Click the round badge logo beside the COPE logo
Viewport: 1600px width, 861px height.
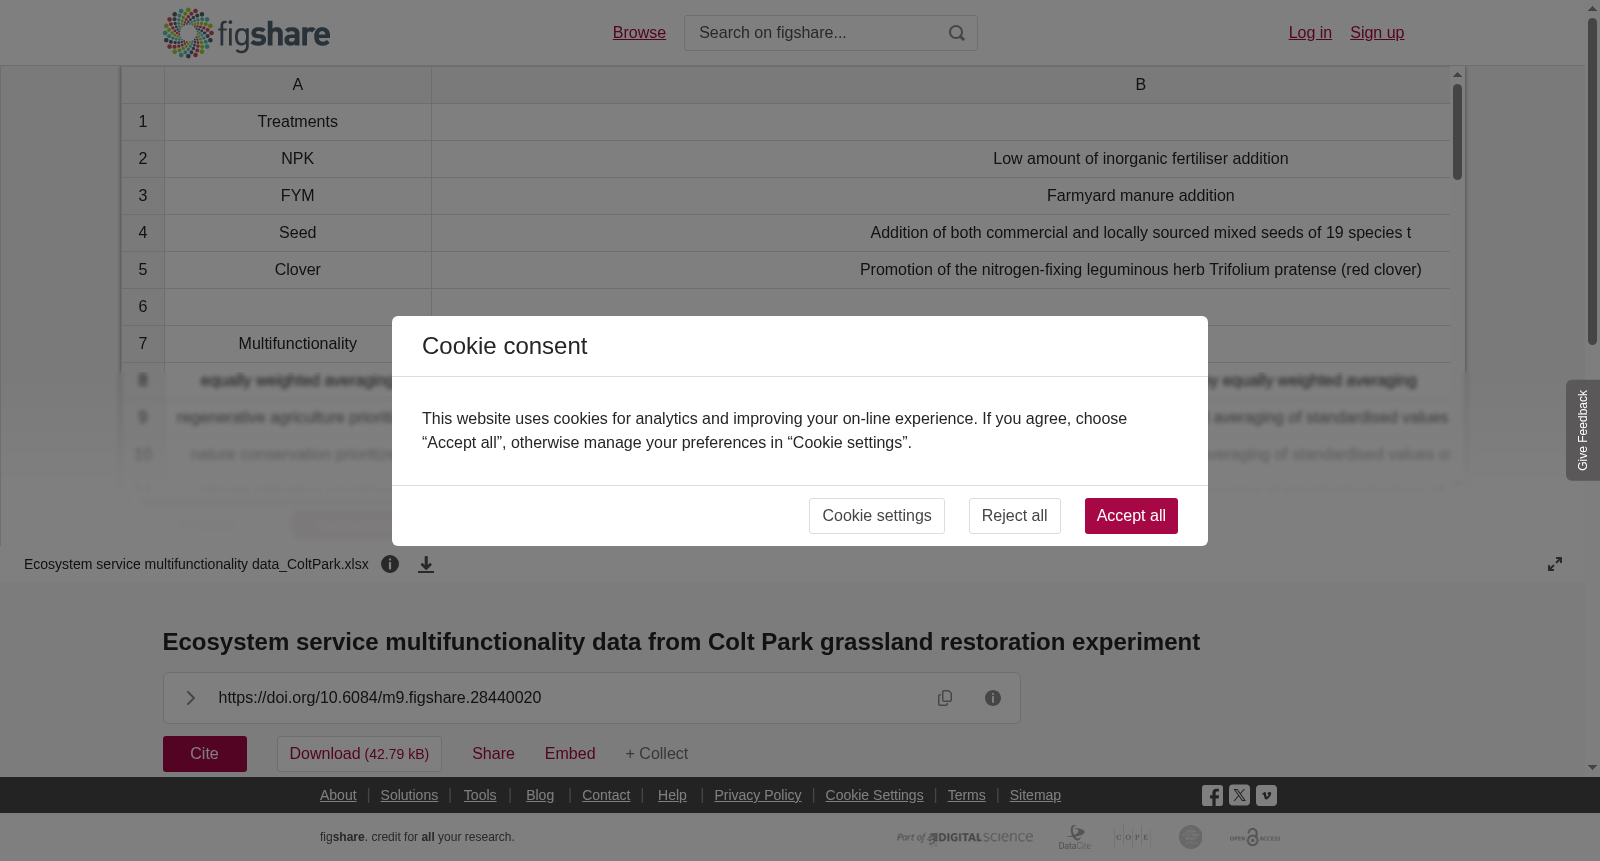tap(1190, 837)
